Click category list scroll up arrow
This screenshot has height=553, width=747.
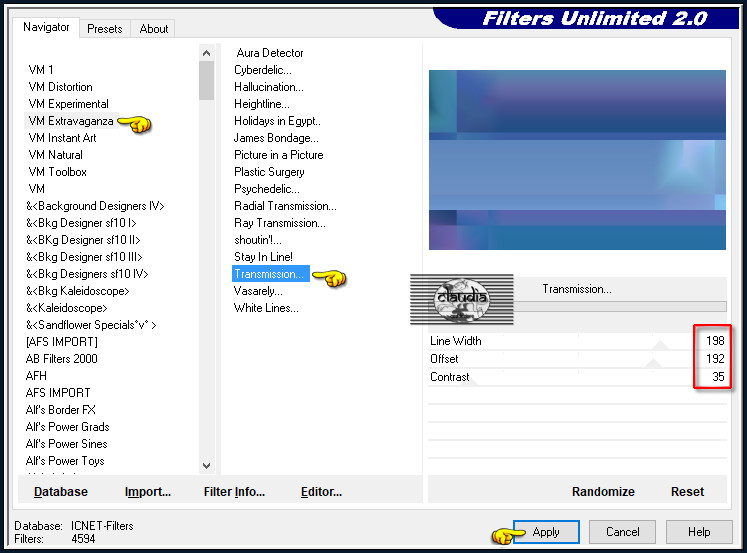(x=206, y=53)
